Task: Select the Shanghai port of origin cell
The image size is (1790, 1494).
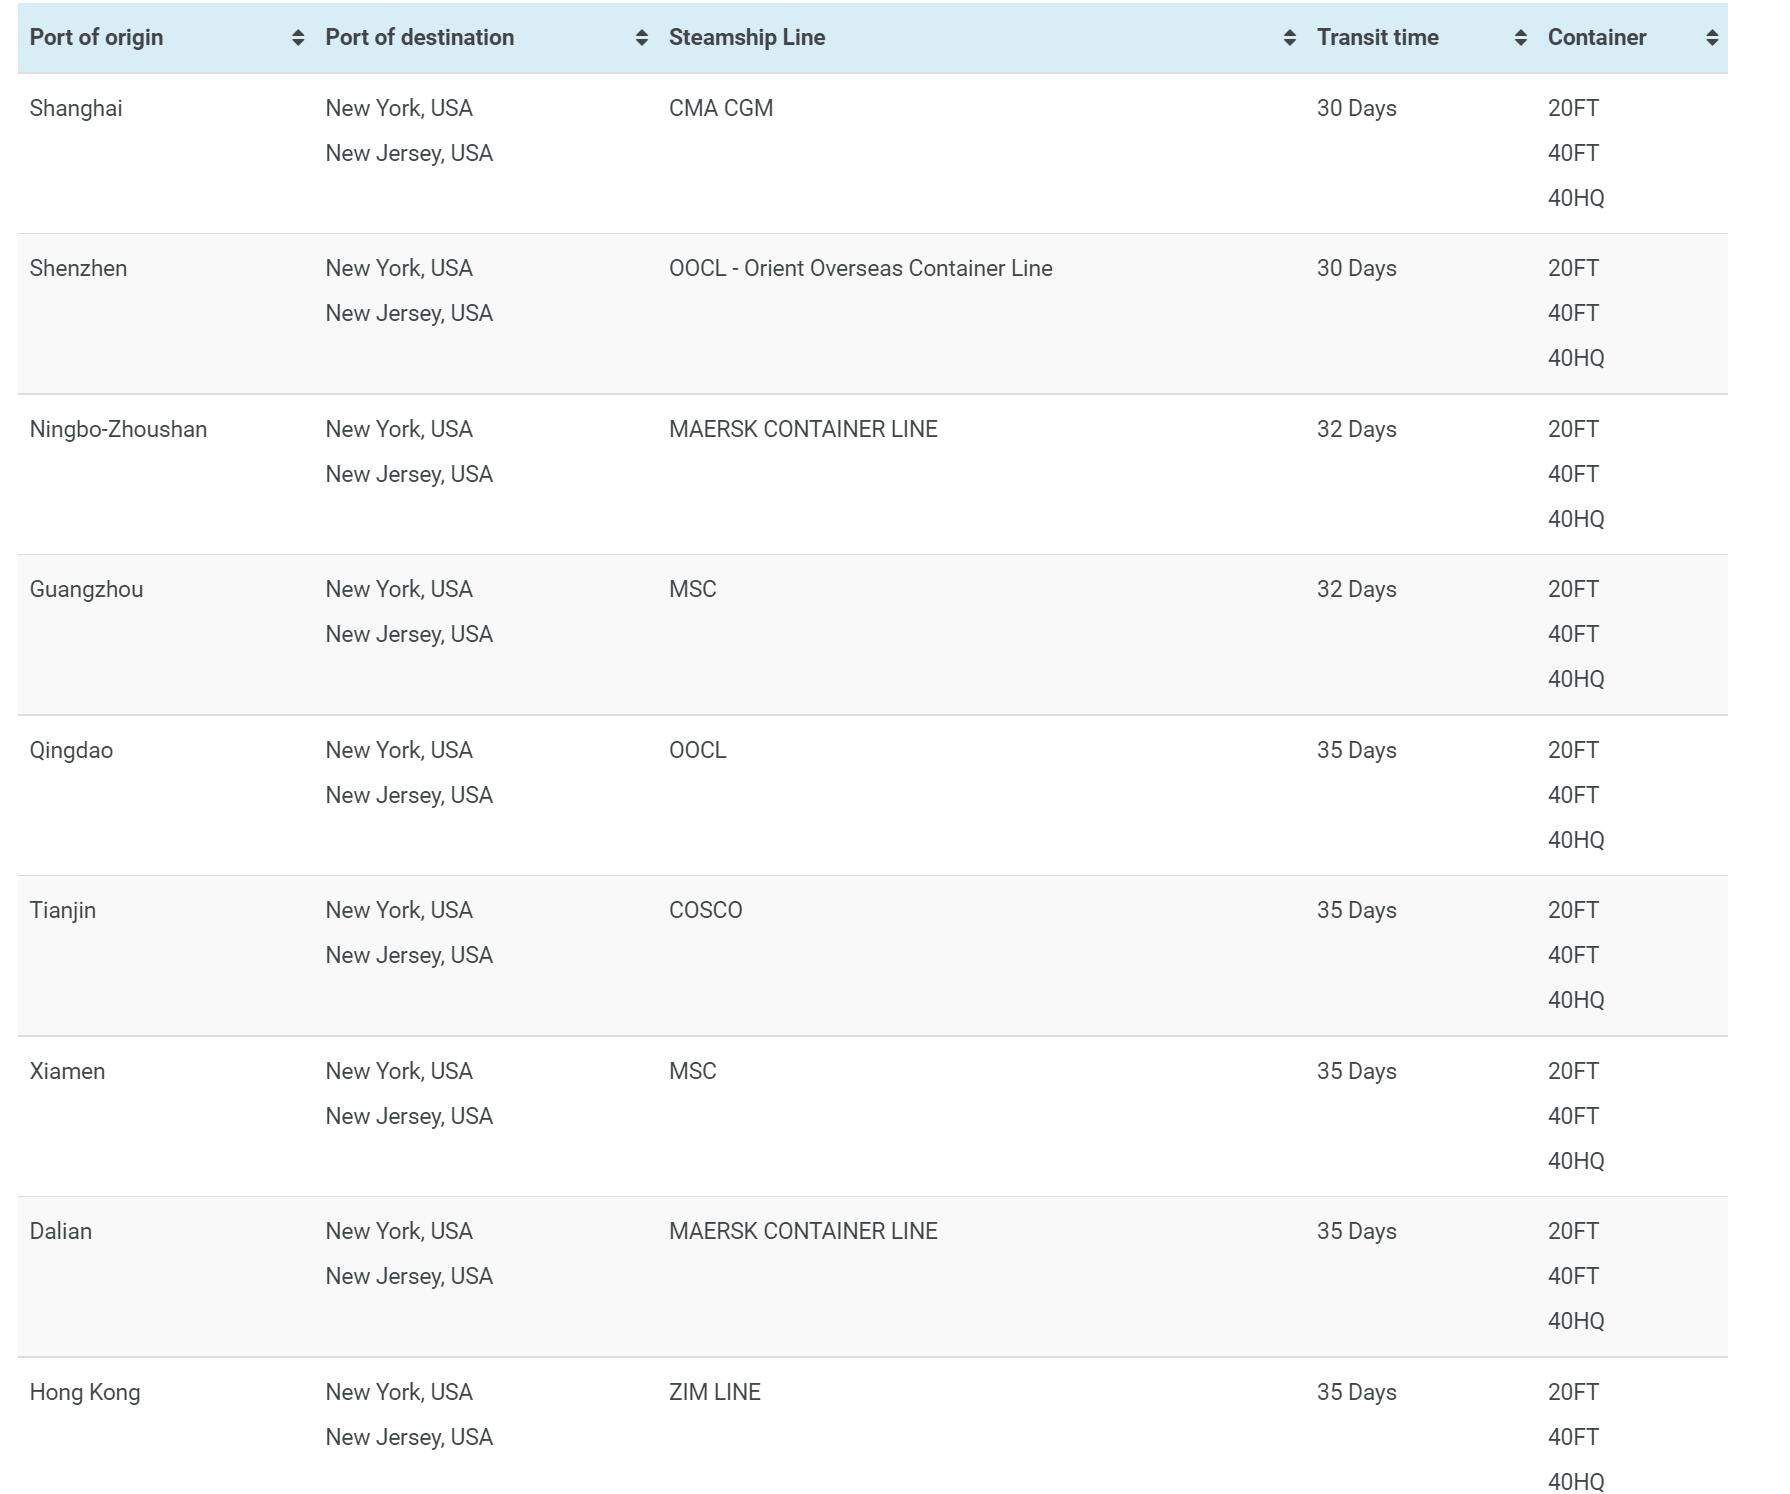Action: point(76,108)
